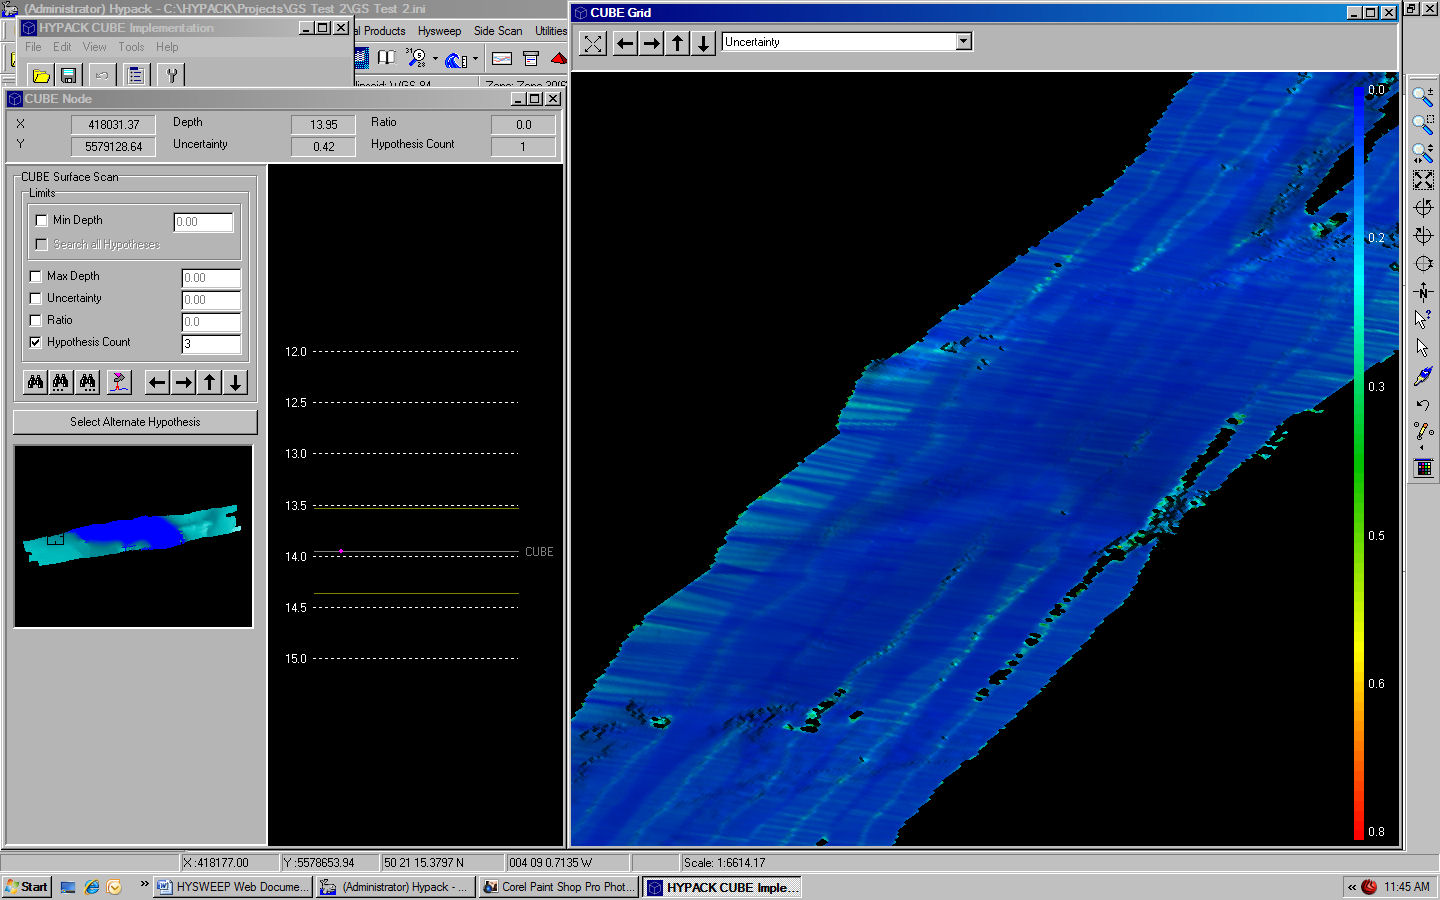Click the left arrow node navigation icon
Image resolution: width=1440 pixels, height=900 pixels.
(156, 382)
